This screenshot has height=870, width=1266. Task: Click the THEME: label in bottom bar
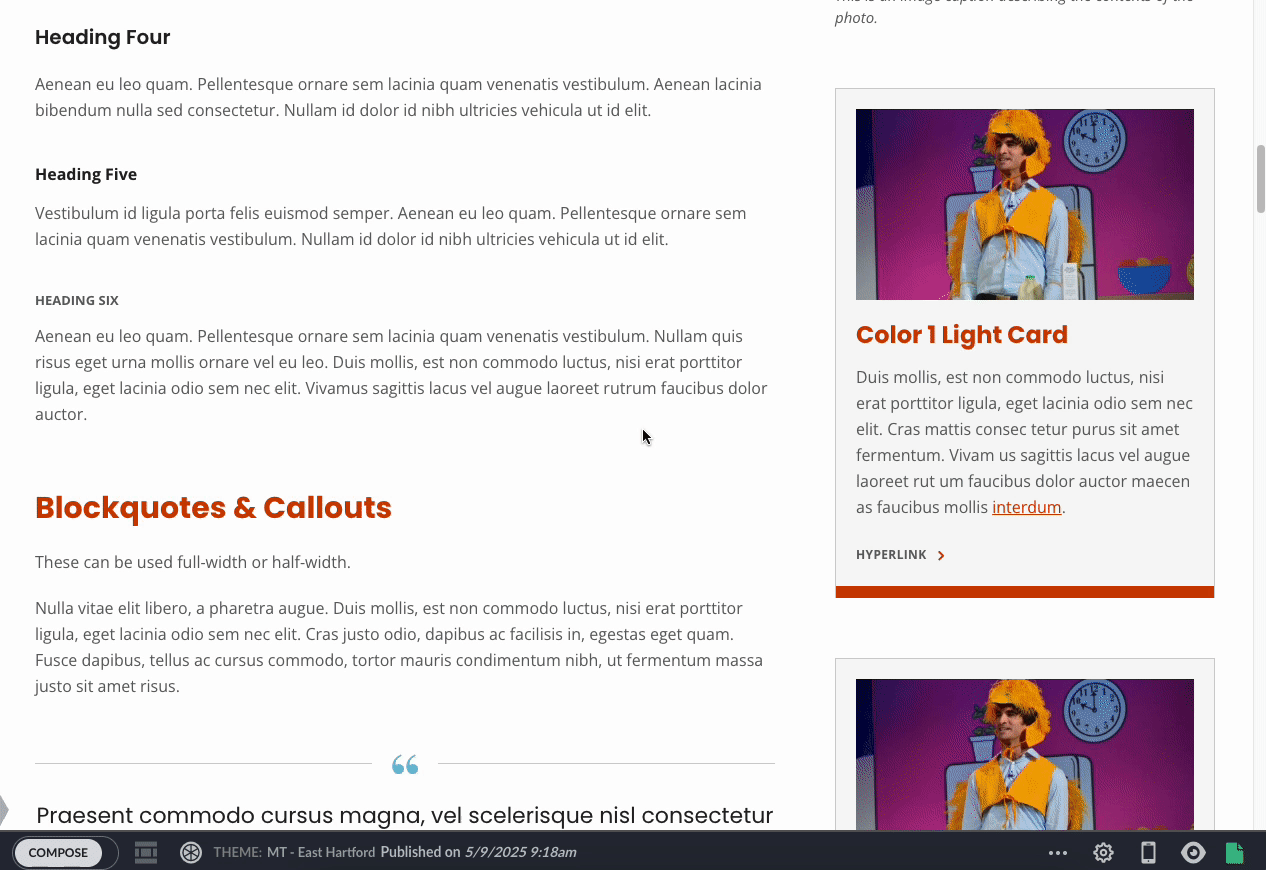[x=237, y=852]
